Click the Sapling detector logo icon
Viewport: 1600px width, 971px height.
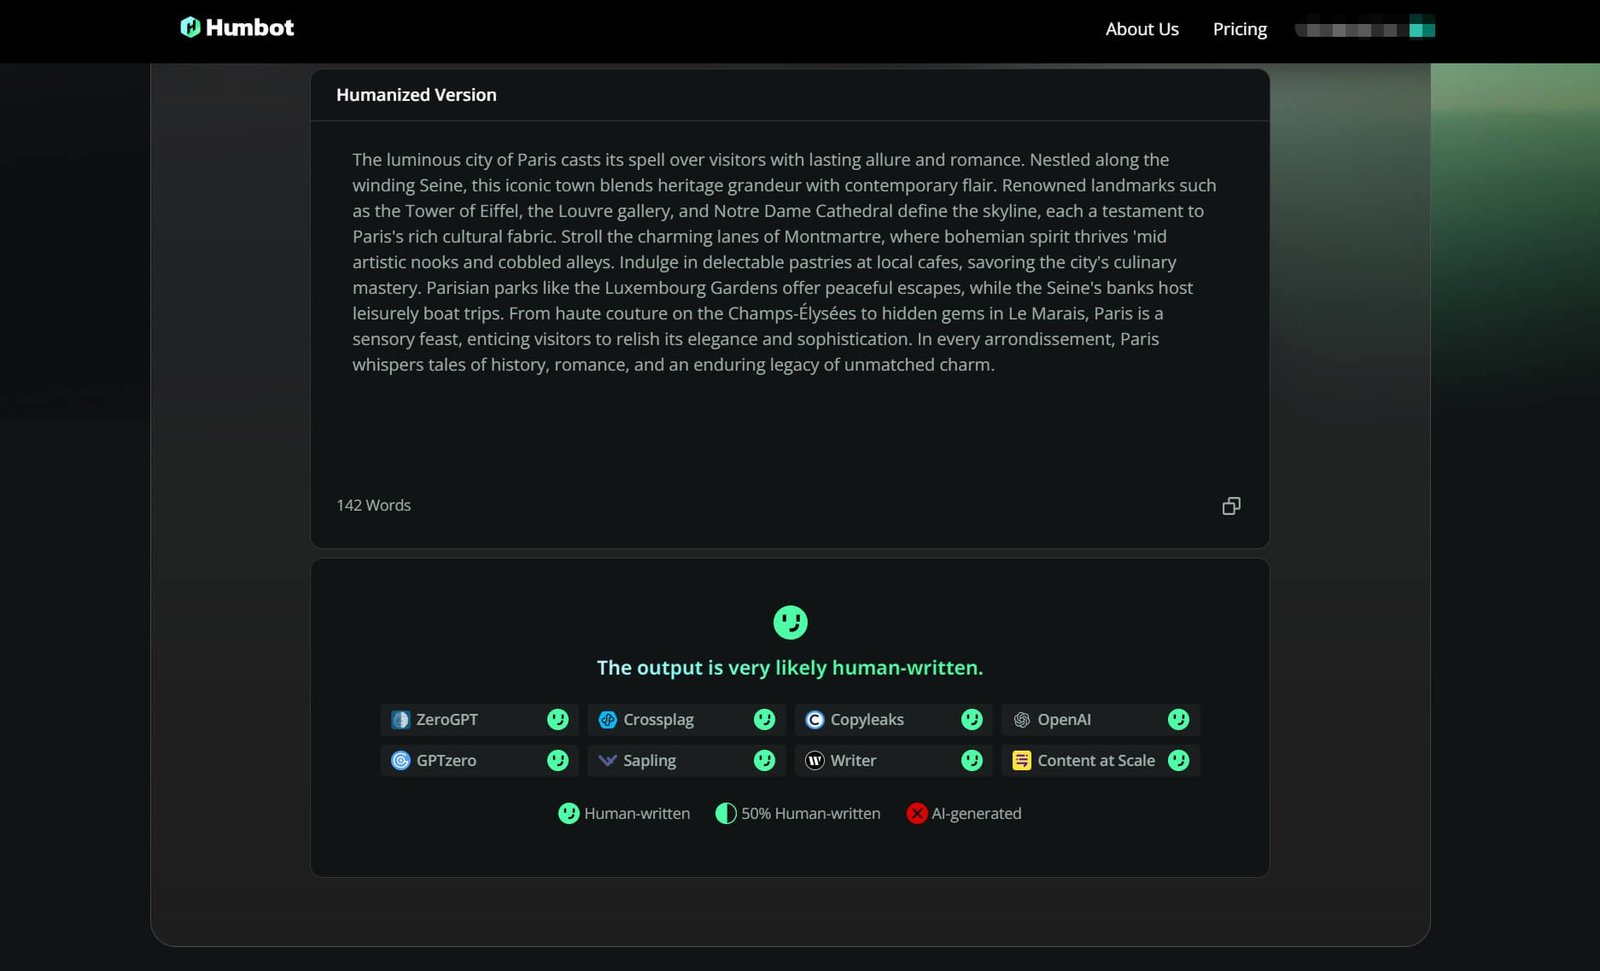pyautogui.click(x=607, y=761)
